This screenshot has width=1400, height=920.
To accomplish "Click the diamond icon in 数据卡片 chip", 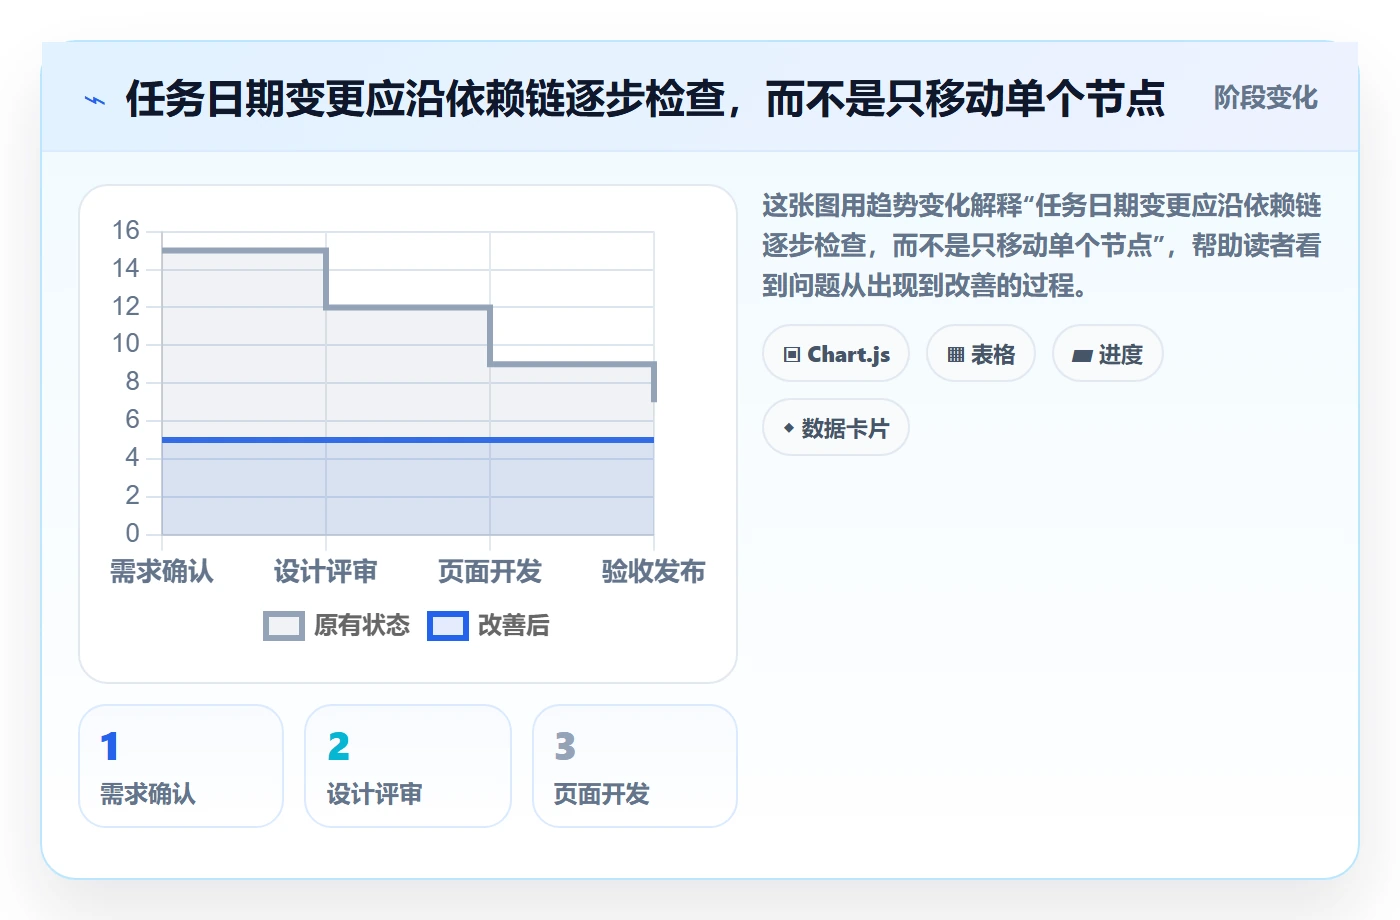I will point(789,428).
